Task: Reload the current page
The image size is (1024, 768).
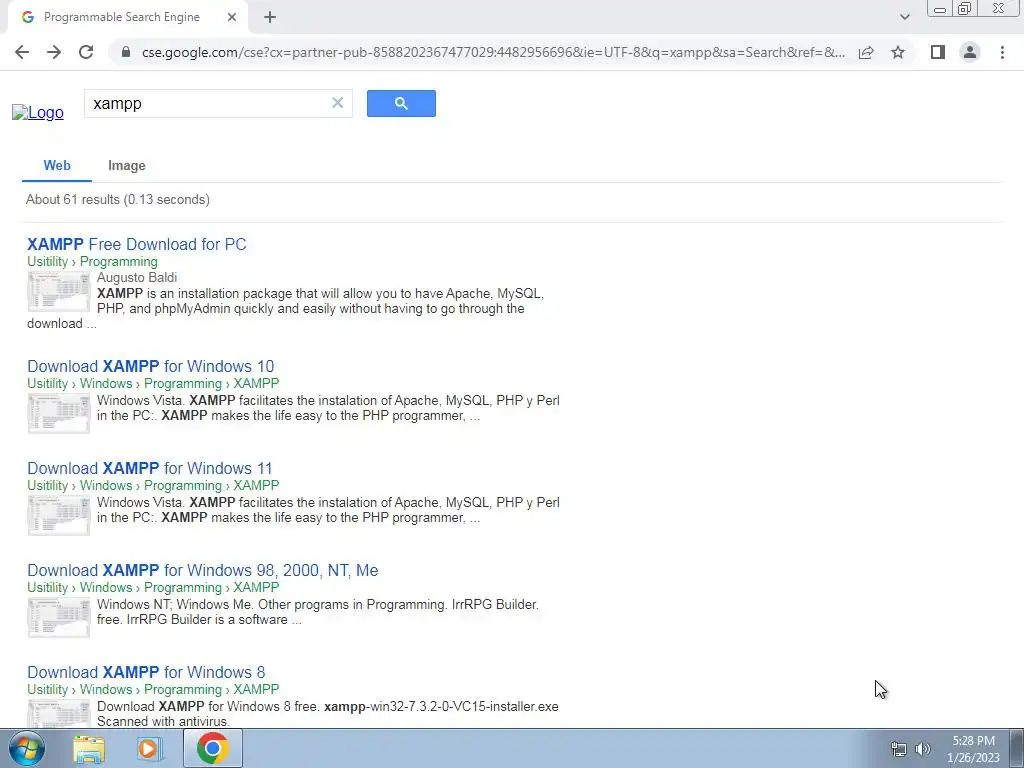Action: pyautogui.click(x=86, y=52)
